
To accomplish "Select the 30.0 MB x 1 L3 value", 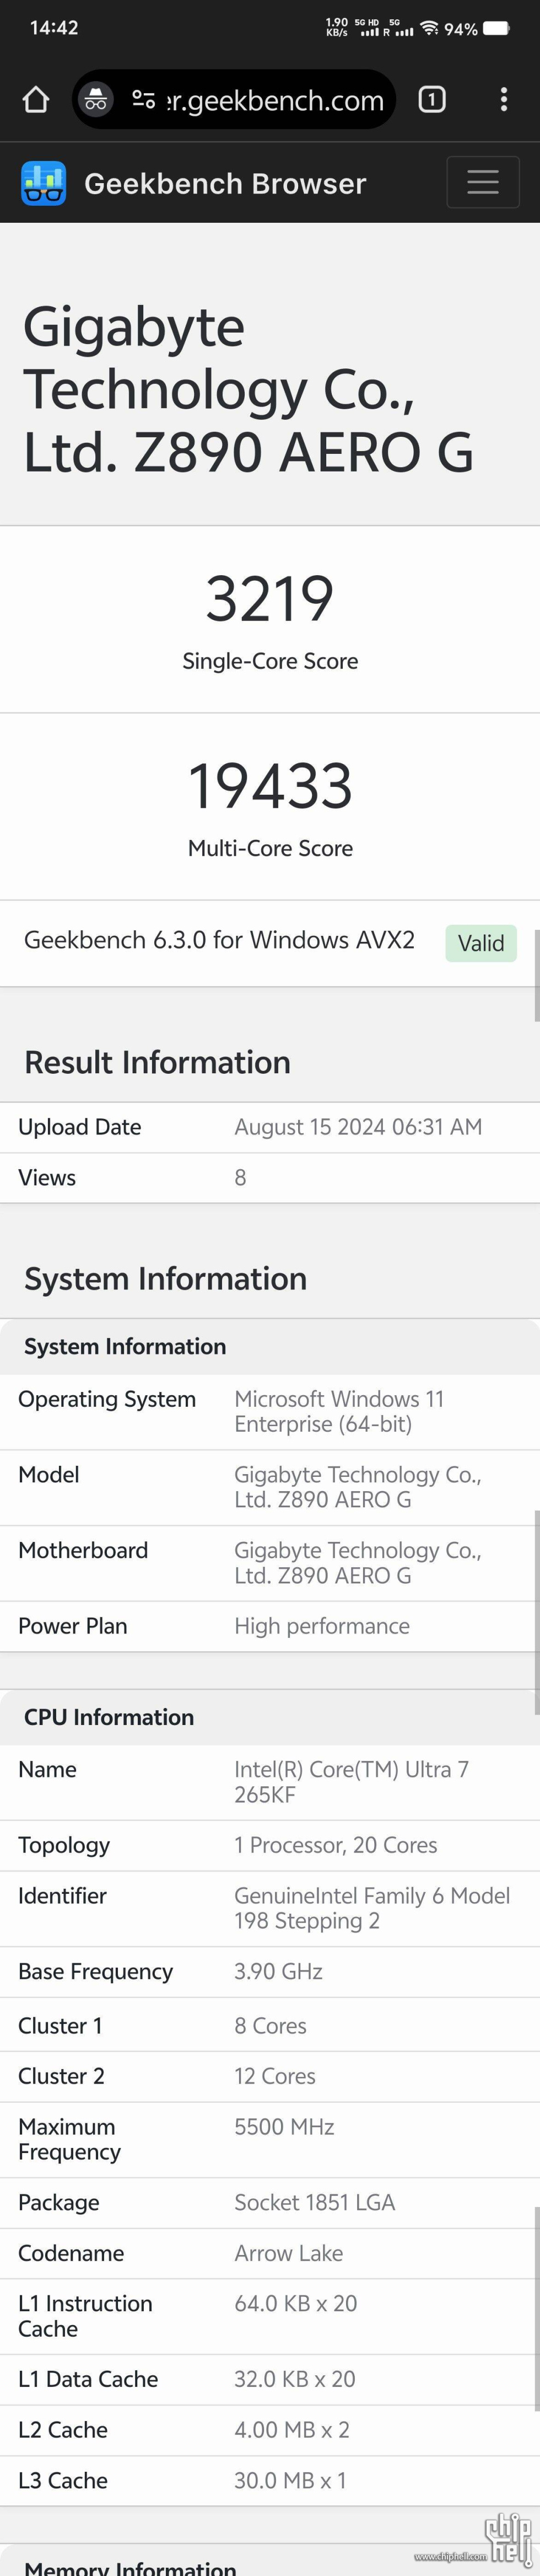I will 290,2480.
